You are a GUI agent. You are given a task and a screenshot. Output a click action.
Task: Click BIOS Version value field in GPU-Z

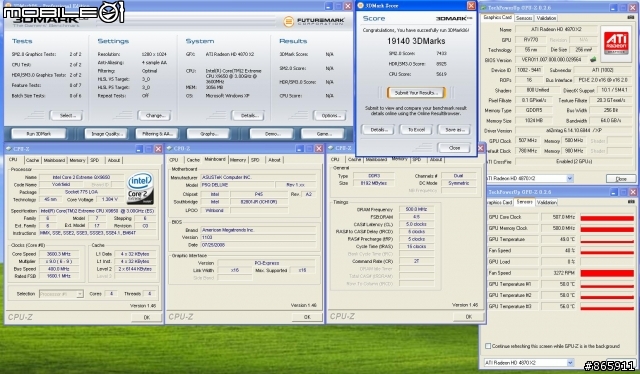click(x=552, y=60)
